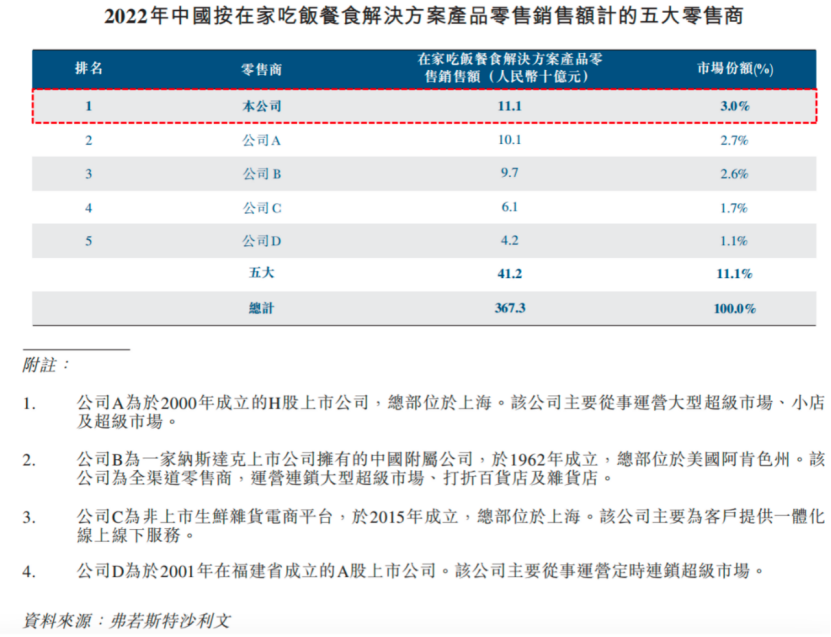
Task: Click the 資料來源：弗若斯特沙利文 source line
Action: click(127, 620)
